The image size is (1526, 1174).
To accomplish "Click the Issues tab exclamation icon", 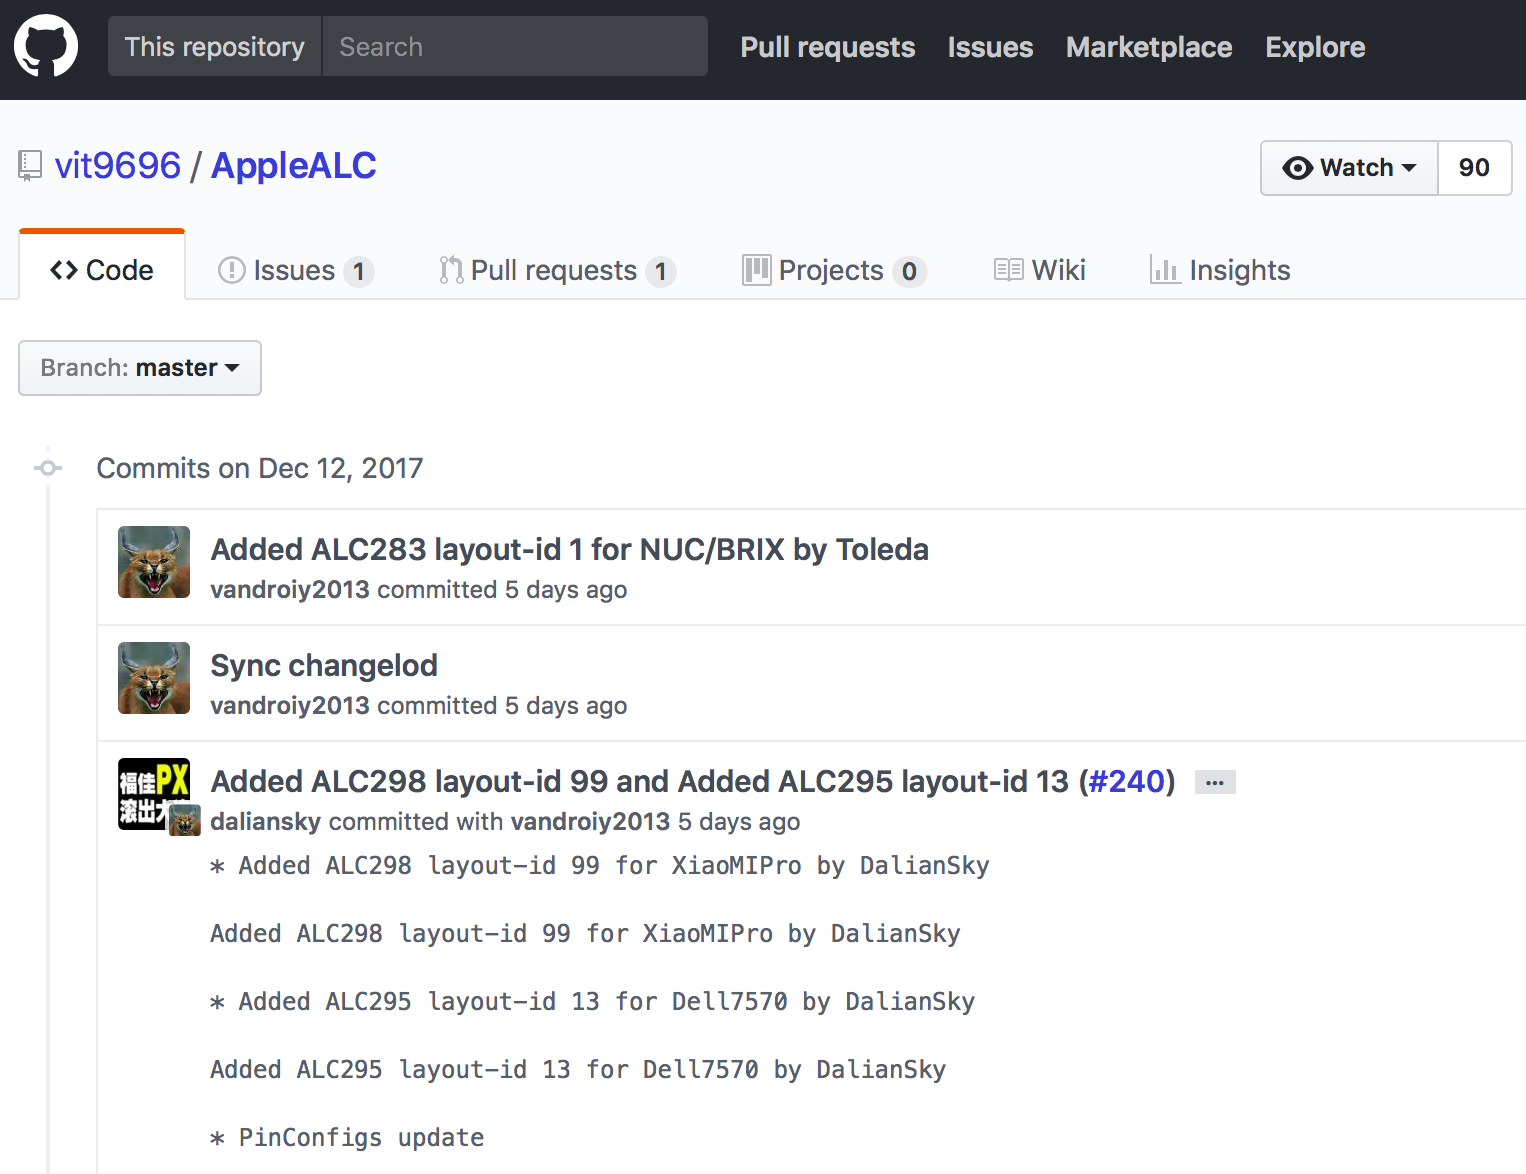I will click(x=232, y=270).
